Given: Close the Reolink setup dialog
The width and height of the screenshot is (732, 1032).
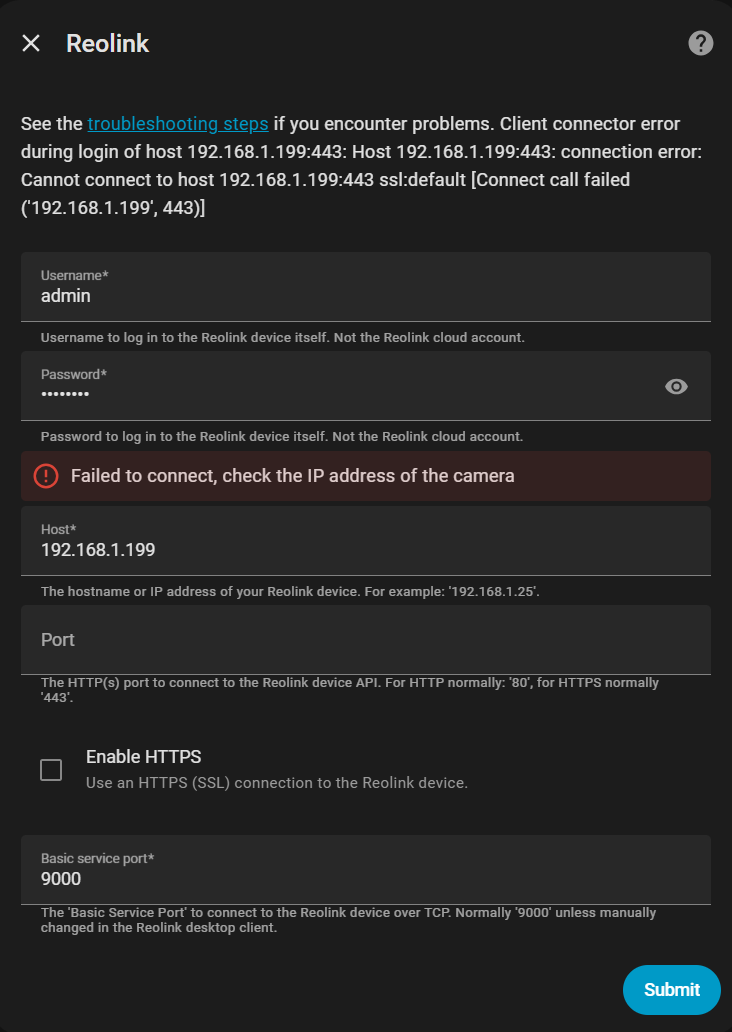Looking at the screenshot, I should (x=31, y=43).
